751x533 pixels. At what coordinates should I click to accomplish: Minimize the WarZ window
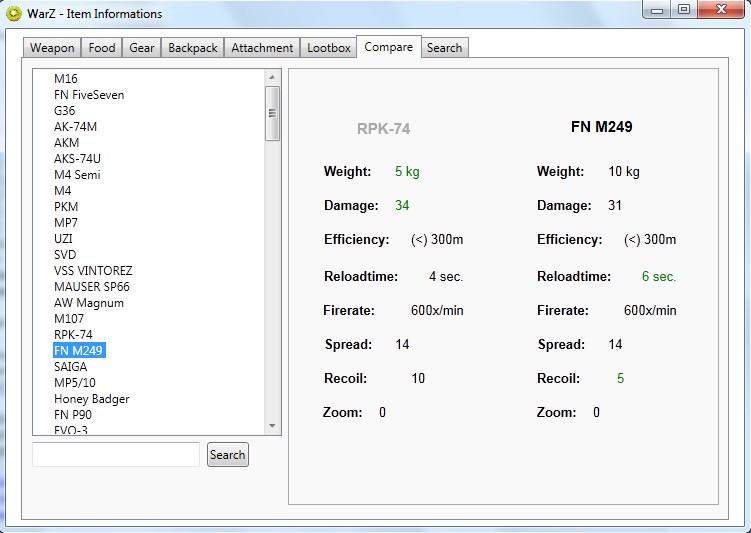[x=657, y=10]
